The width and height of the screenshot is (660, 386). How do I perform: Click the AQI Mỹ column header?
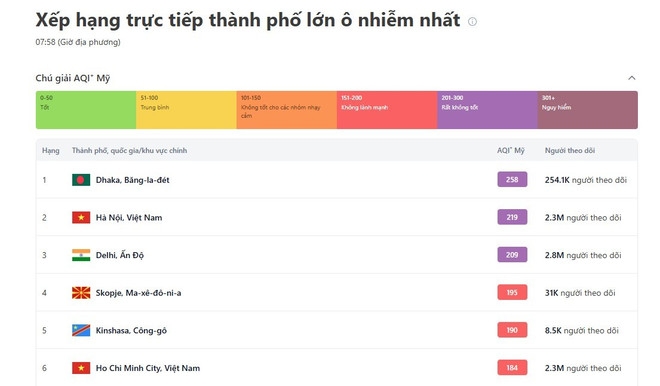click(511, 150)
